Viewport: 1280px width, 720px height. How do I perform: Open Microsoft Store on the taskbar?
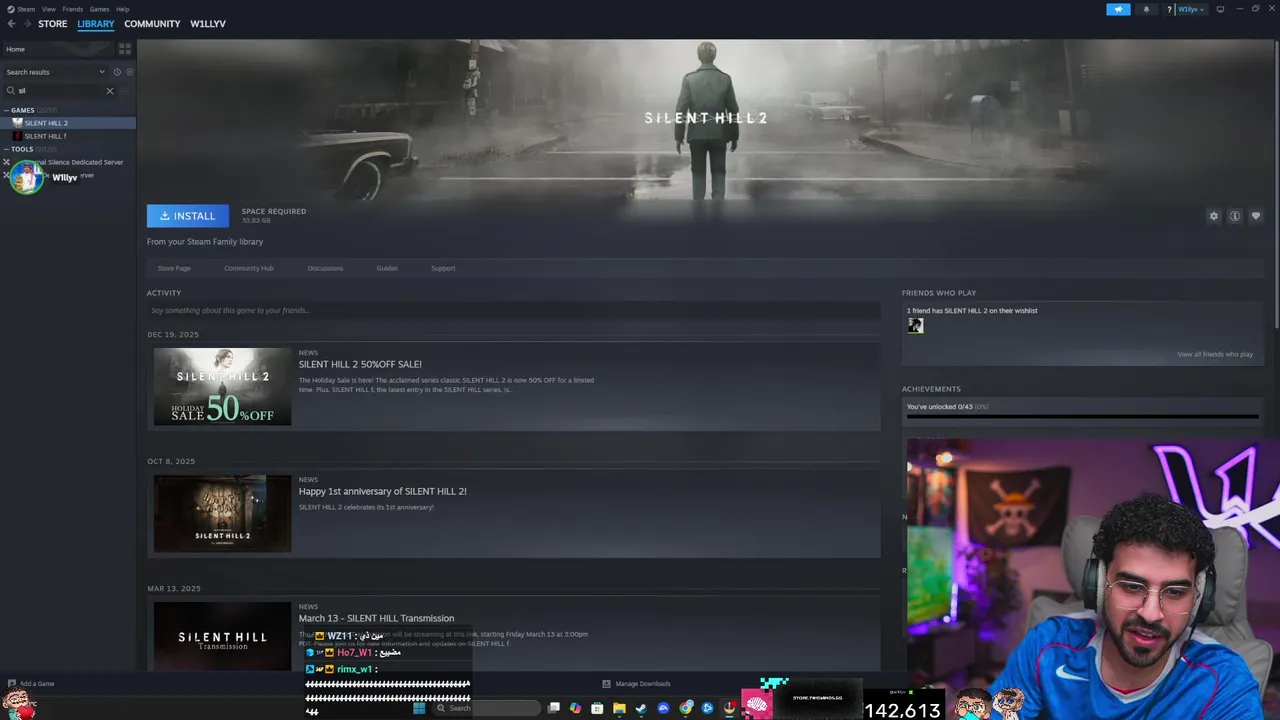pos(597,708)
